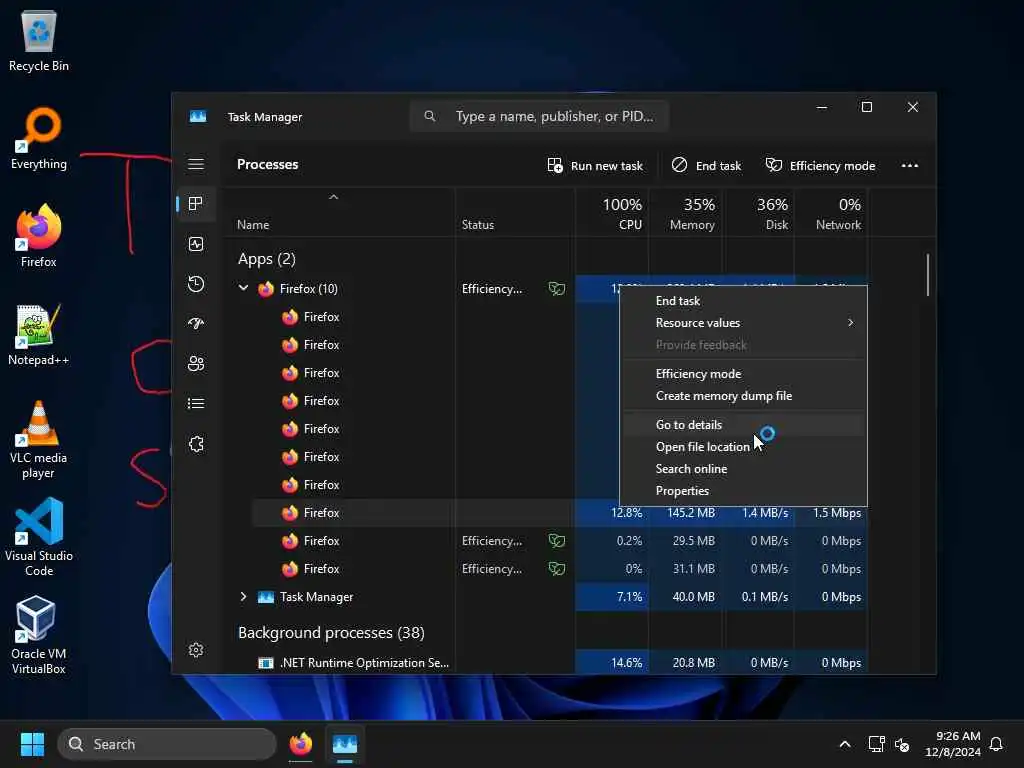Open Task Manager settings gear
Image resolution: width=1024 pixels, height=768 pixels.
pyautogui.click(x=196, y=650)
